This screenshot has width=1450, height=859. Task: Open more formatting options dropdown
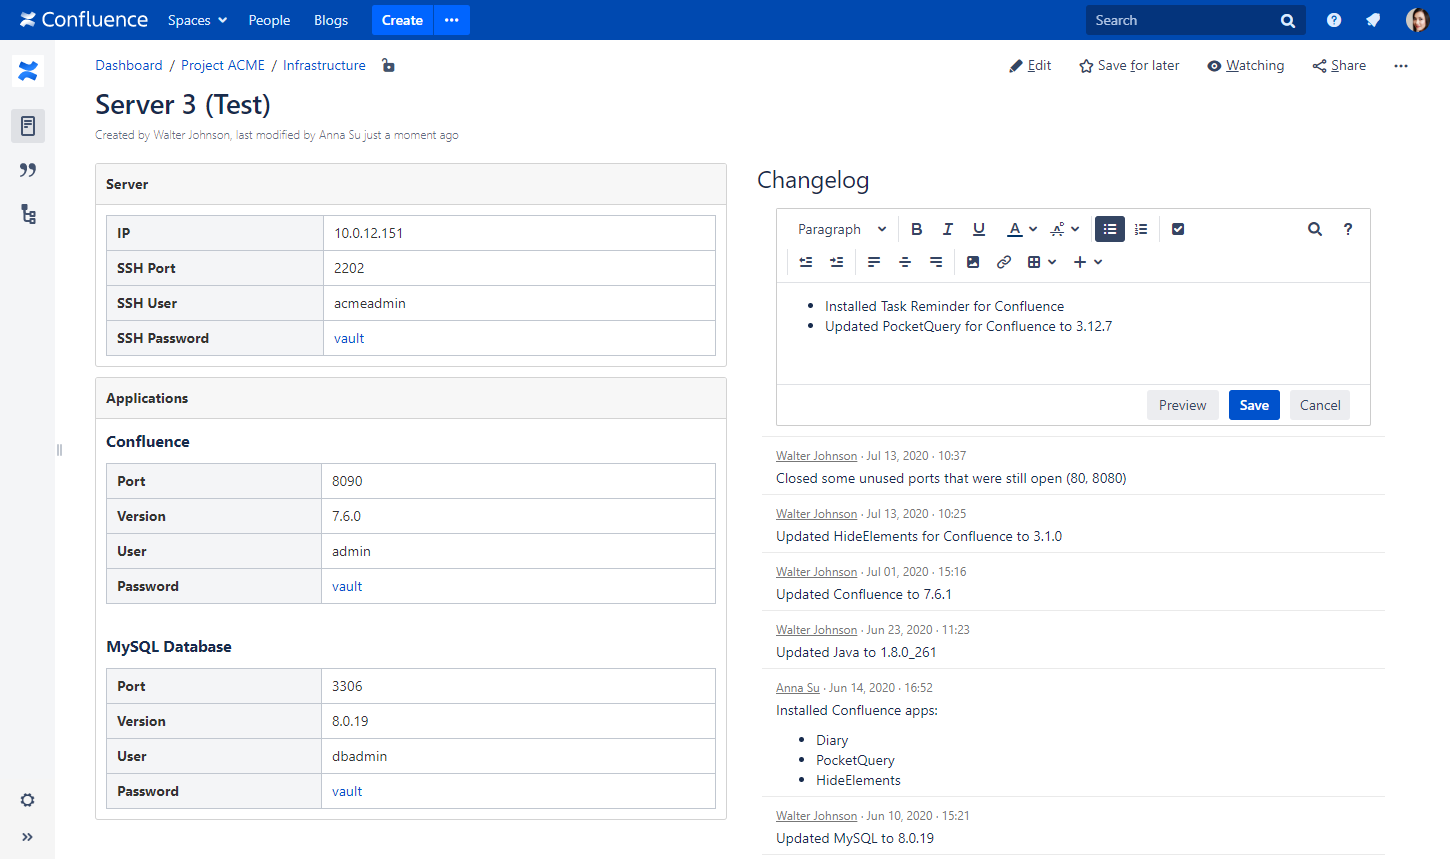point(1065,229)
